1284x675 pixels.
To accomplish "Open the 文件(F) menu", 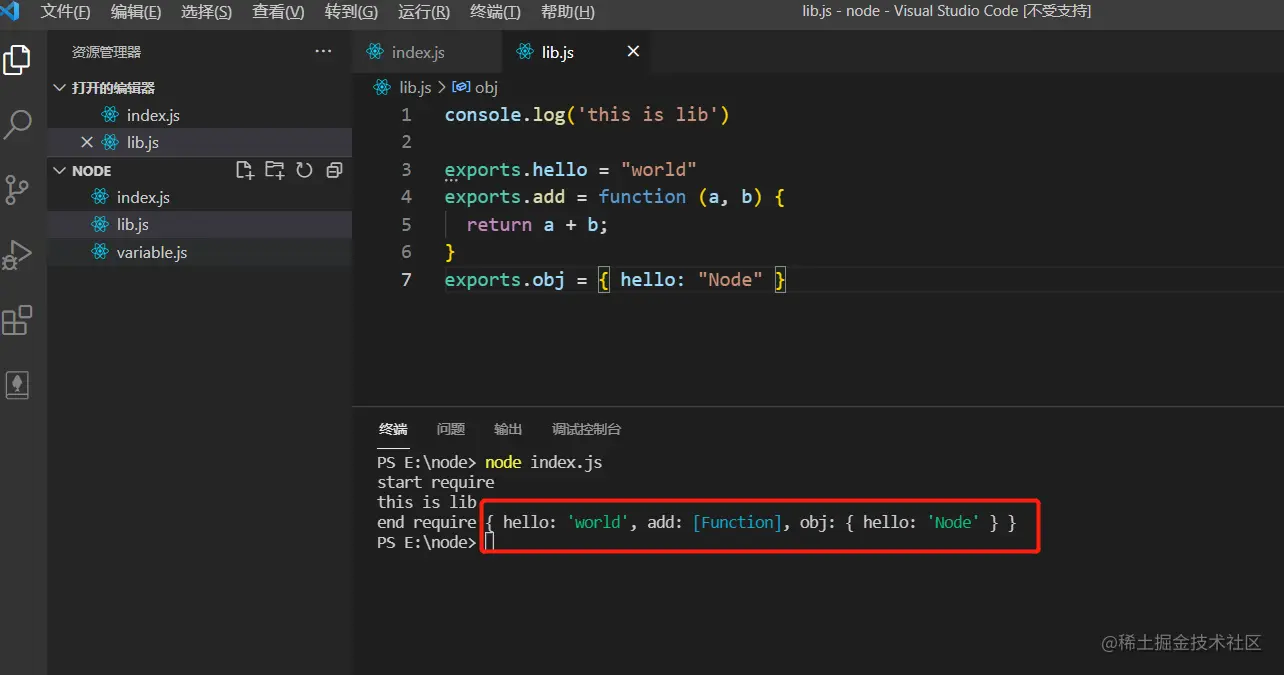I will tap(65, 12).
